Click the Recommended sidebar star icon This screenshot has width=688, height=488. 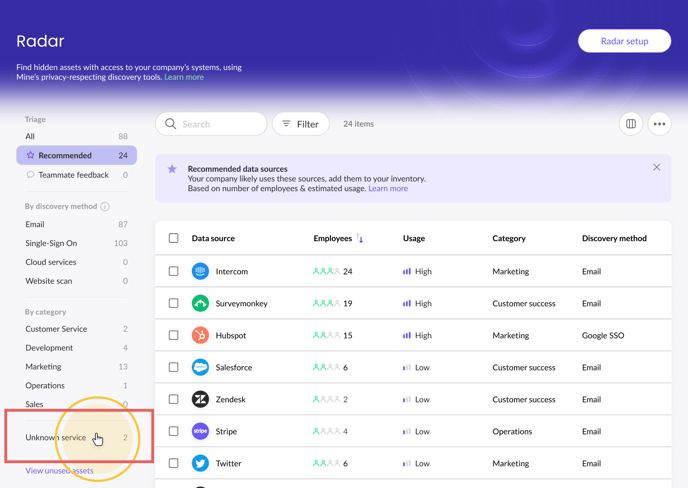coord(30,155)
